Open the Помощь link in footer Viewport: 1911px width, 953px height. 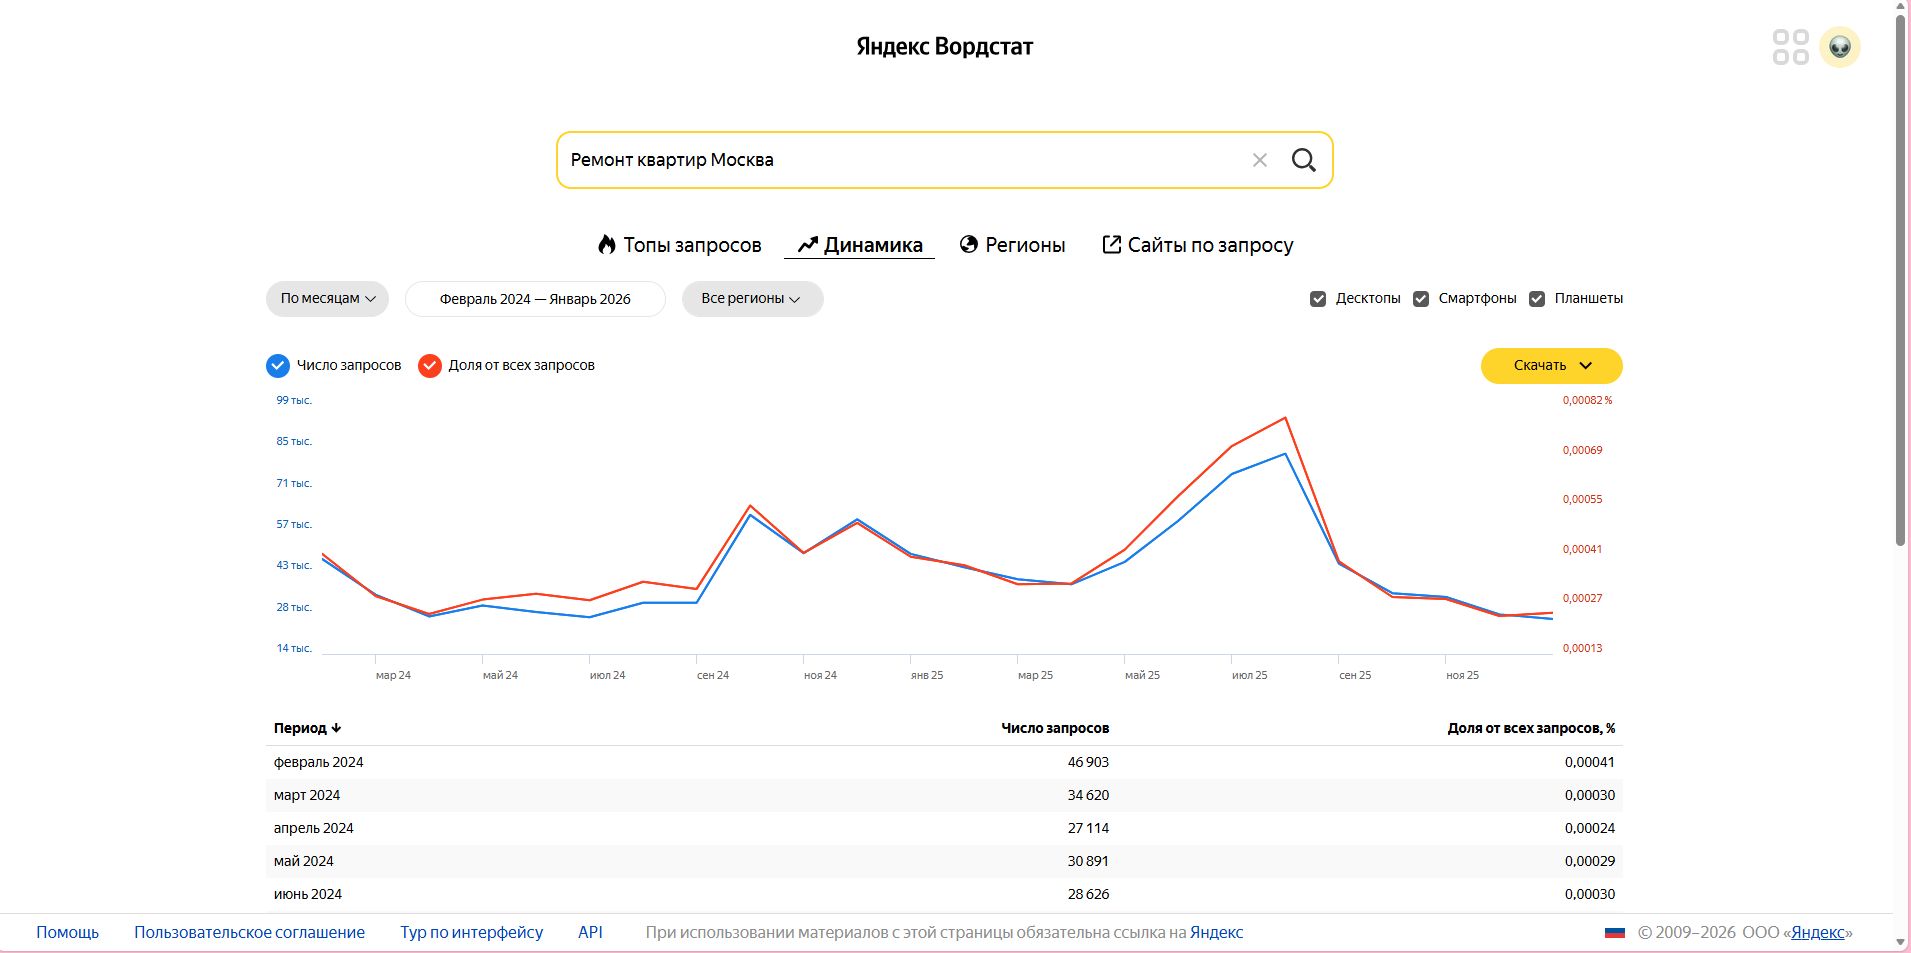pyautogui.click(x=68, y=932)
